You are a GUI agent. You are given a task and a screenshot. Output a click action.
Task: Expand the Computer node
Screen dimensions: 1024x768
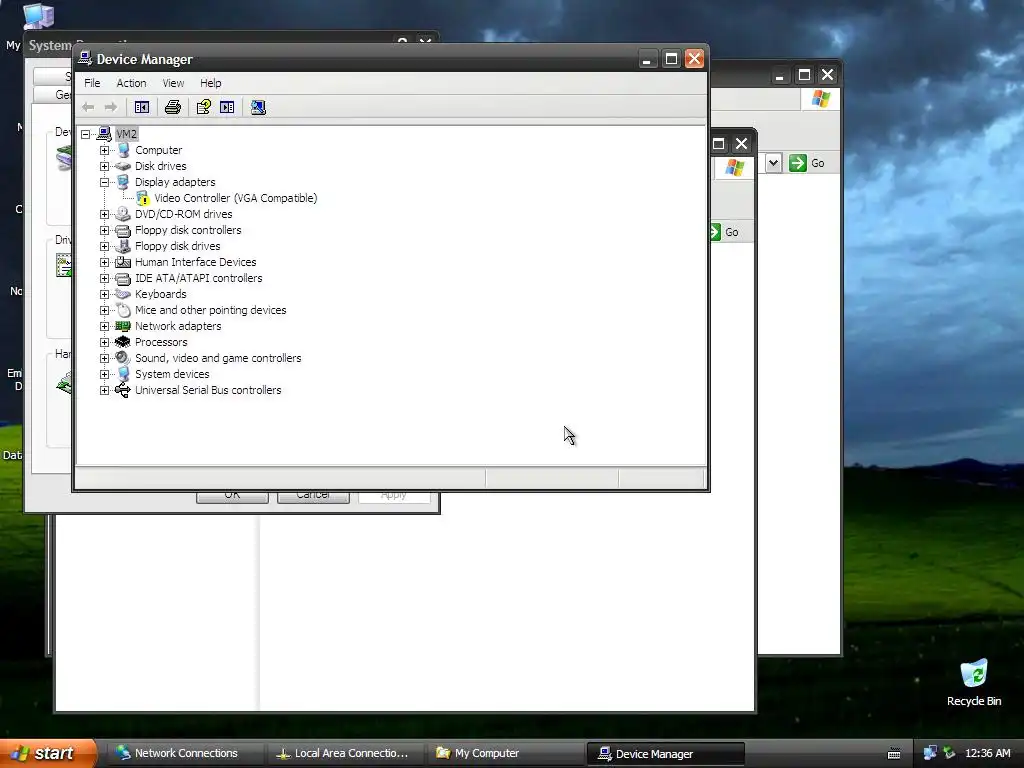[104, 150]
